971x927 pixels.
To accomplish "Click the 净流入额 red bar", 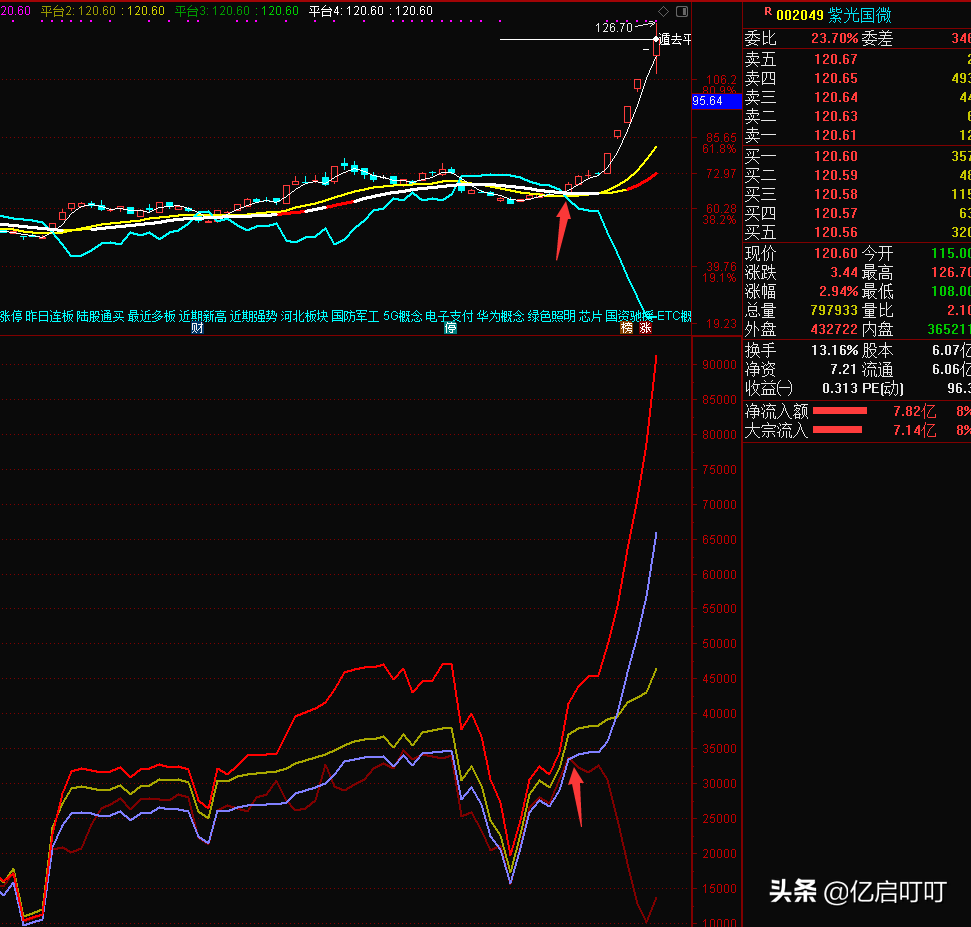I will [x=840, y=410].
